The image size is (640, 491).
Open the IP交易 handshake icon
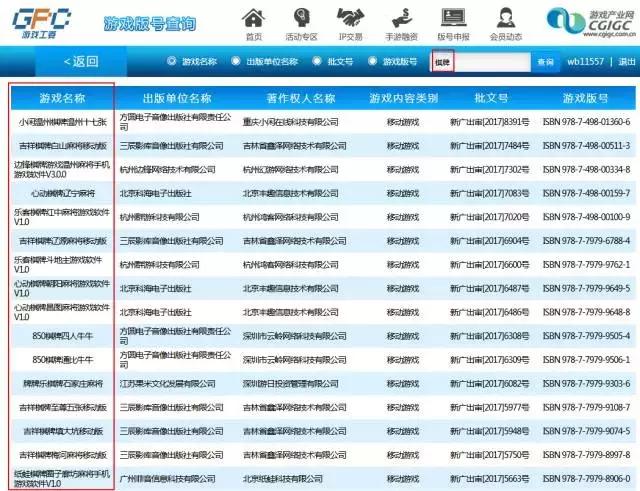[x=350, y=18]
